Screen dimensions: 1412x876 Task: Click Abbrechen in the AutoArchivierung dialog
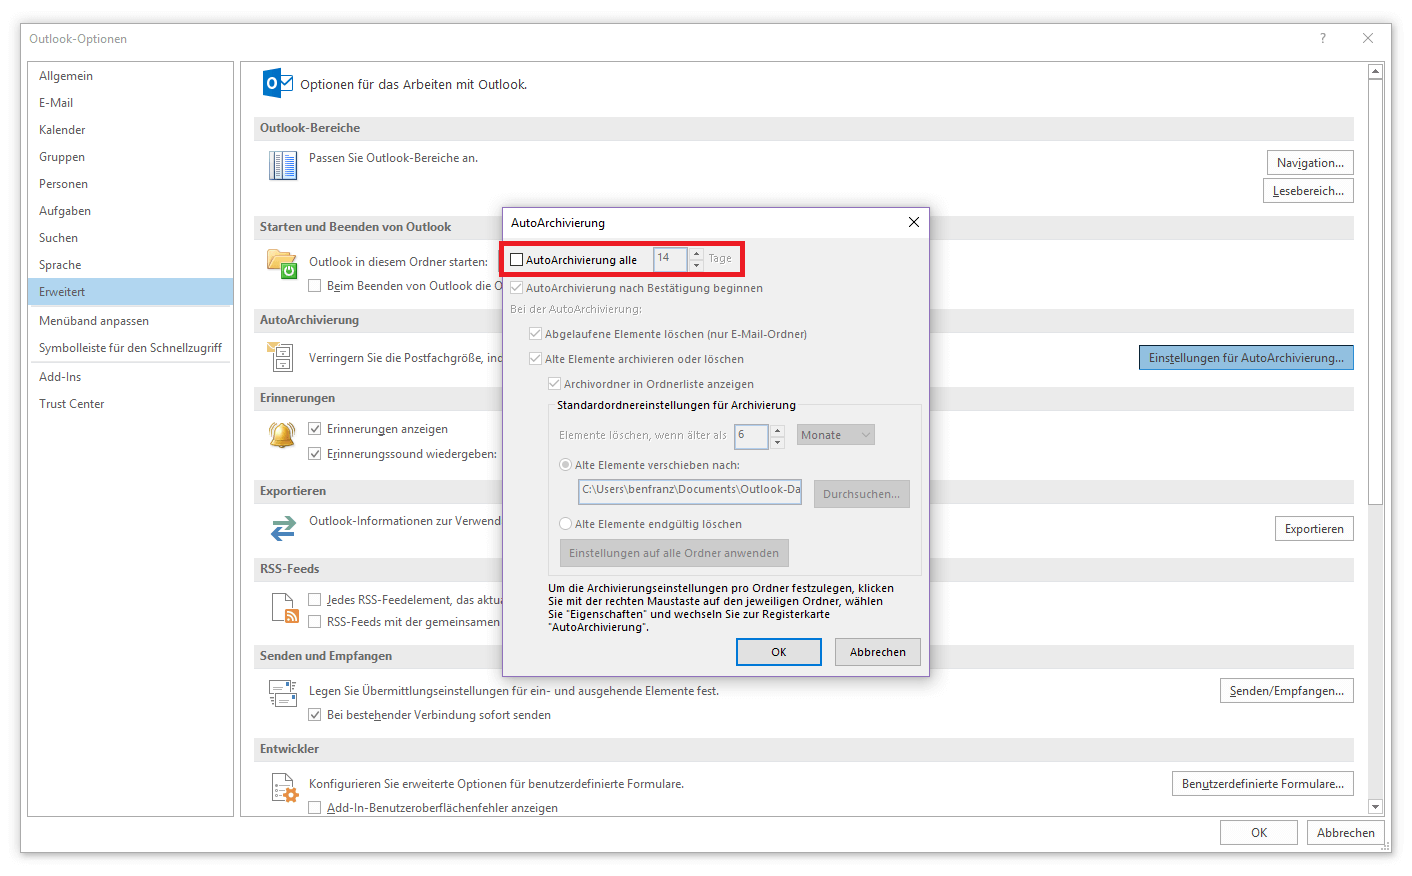coord(878,652)
